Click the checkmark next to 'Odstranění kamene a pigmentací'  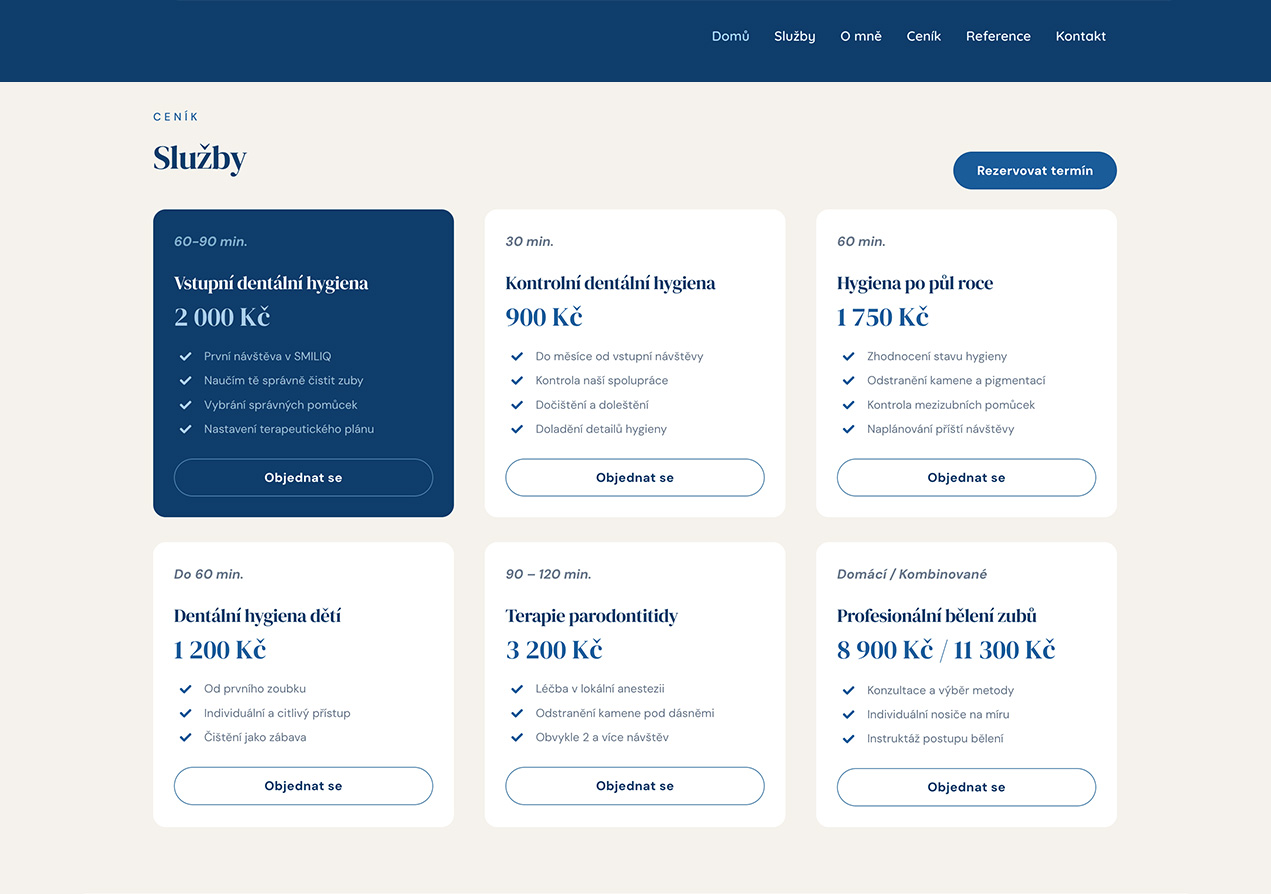tap(848, 380)
